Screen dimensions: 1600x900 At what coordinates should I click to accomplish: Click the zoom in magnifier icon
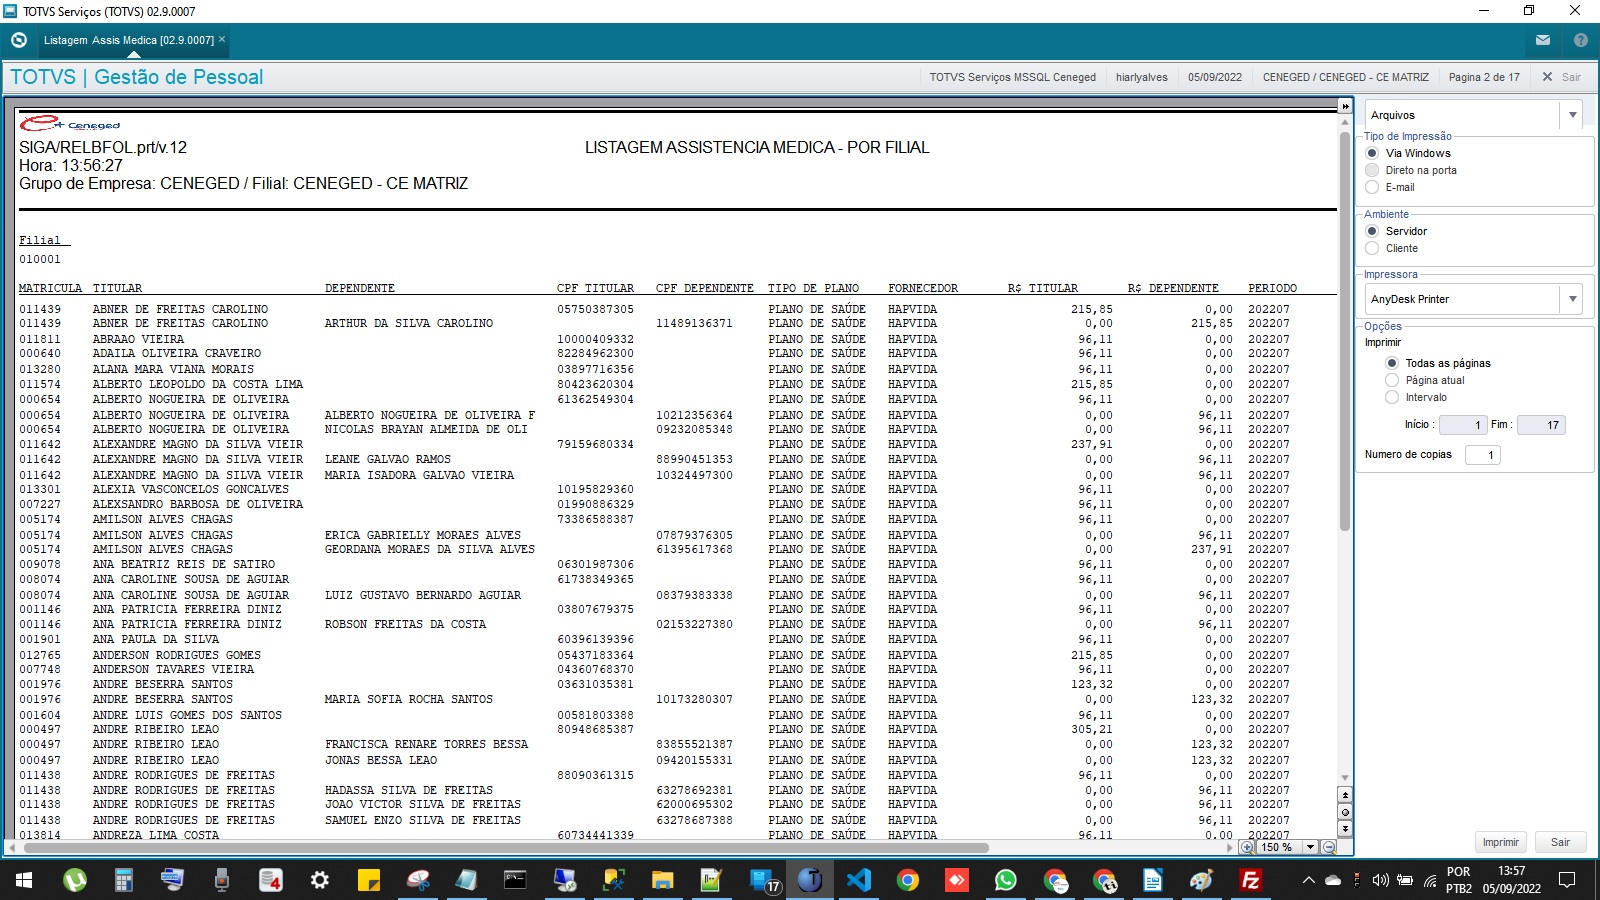1247,847
